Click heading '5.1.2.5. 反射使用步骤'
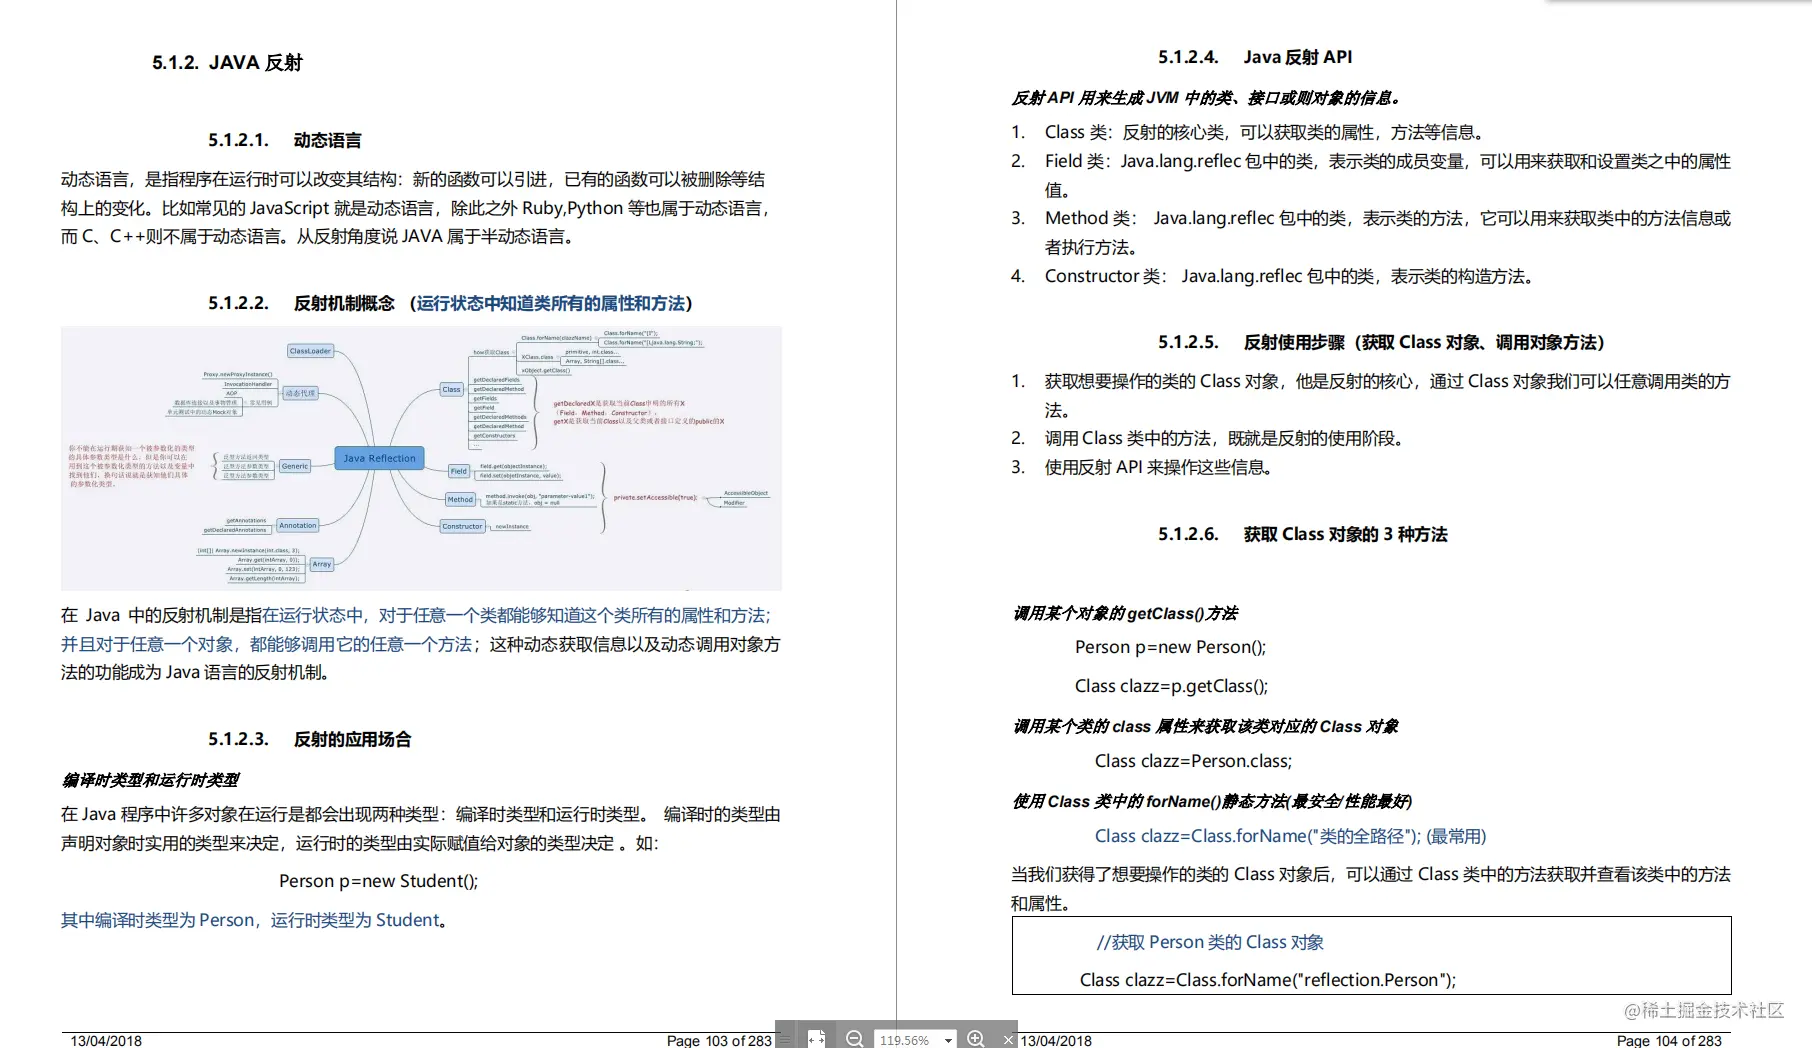This screenshot has width=1812, height=1048. [x=1381, y=342]
